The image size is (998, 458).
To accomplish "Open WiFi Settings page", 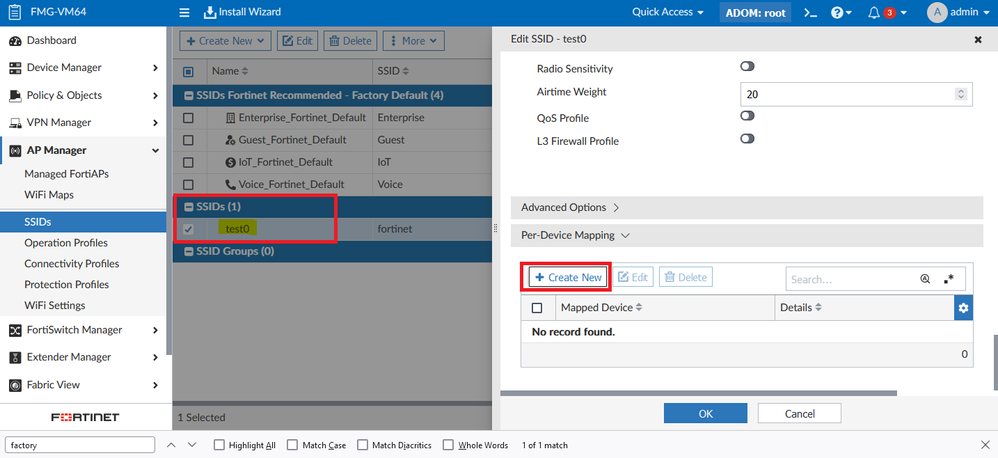I will point(55,305).
